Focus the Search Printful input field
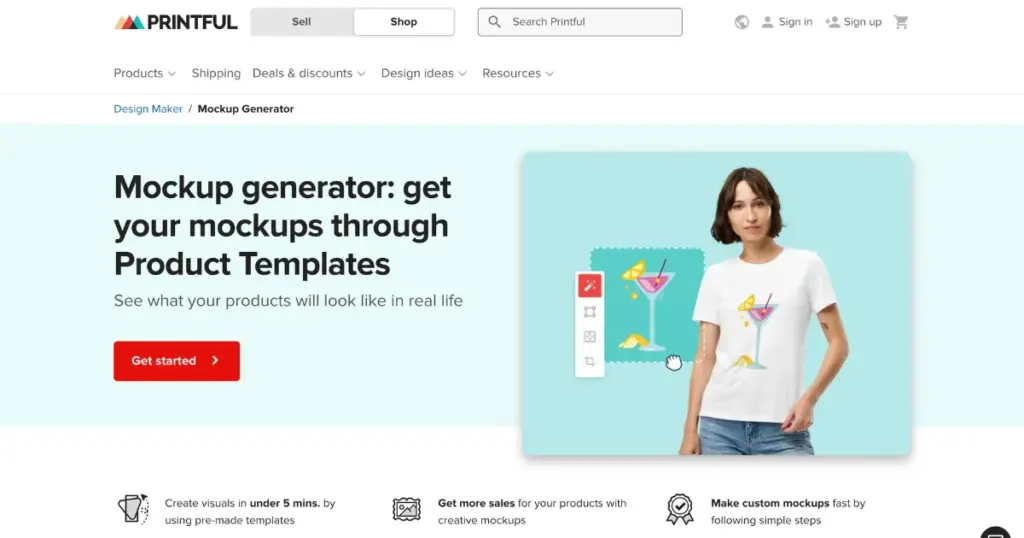 [580, 22]
